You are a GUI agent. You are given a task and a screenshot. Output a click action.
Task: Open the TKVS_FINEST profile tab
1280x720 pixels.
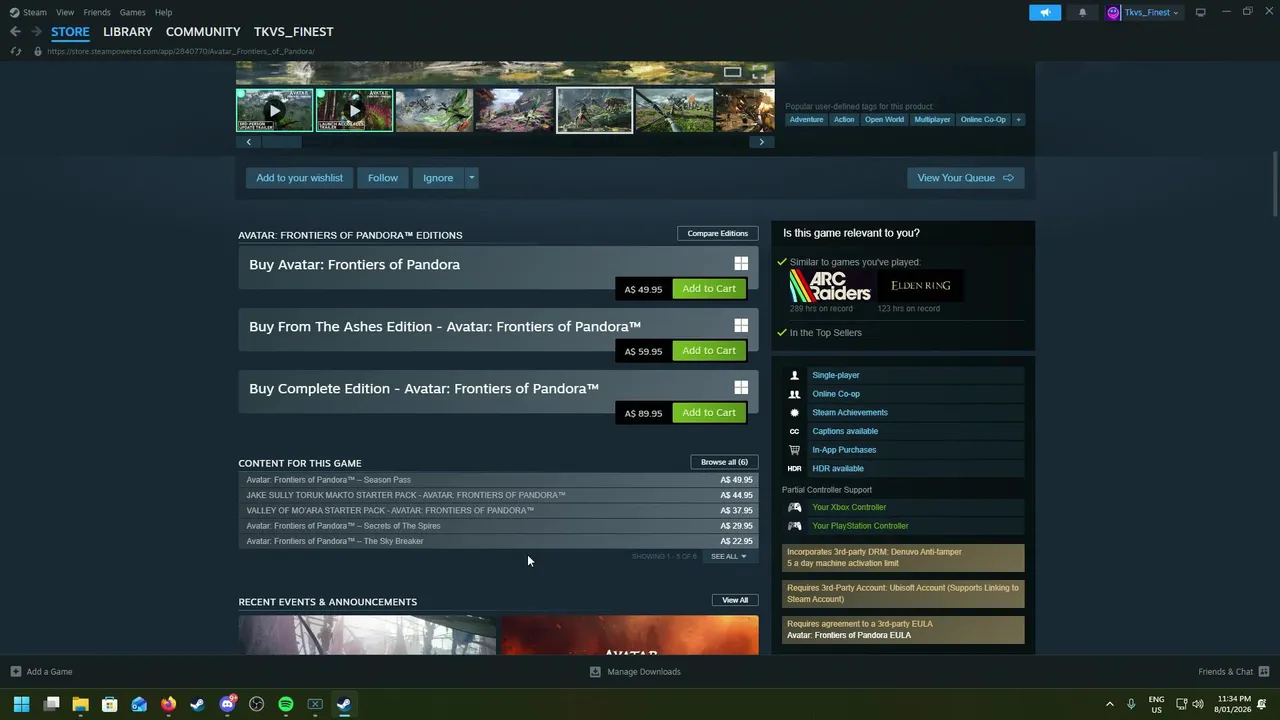point(293,32)
